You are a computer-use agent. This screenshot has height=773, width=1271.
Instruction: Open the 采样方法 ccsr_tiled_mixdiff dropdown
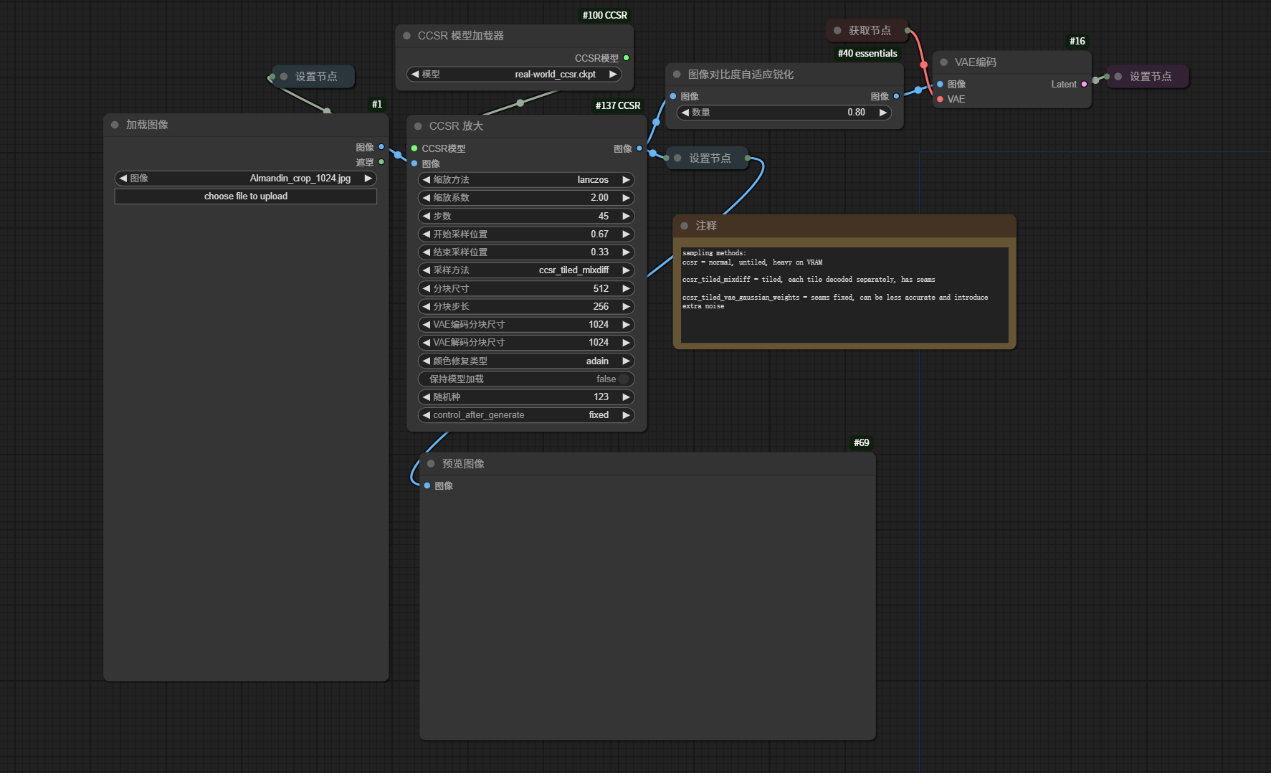coord(526,270)
